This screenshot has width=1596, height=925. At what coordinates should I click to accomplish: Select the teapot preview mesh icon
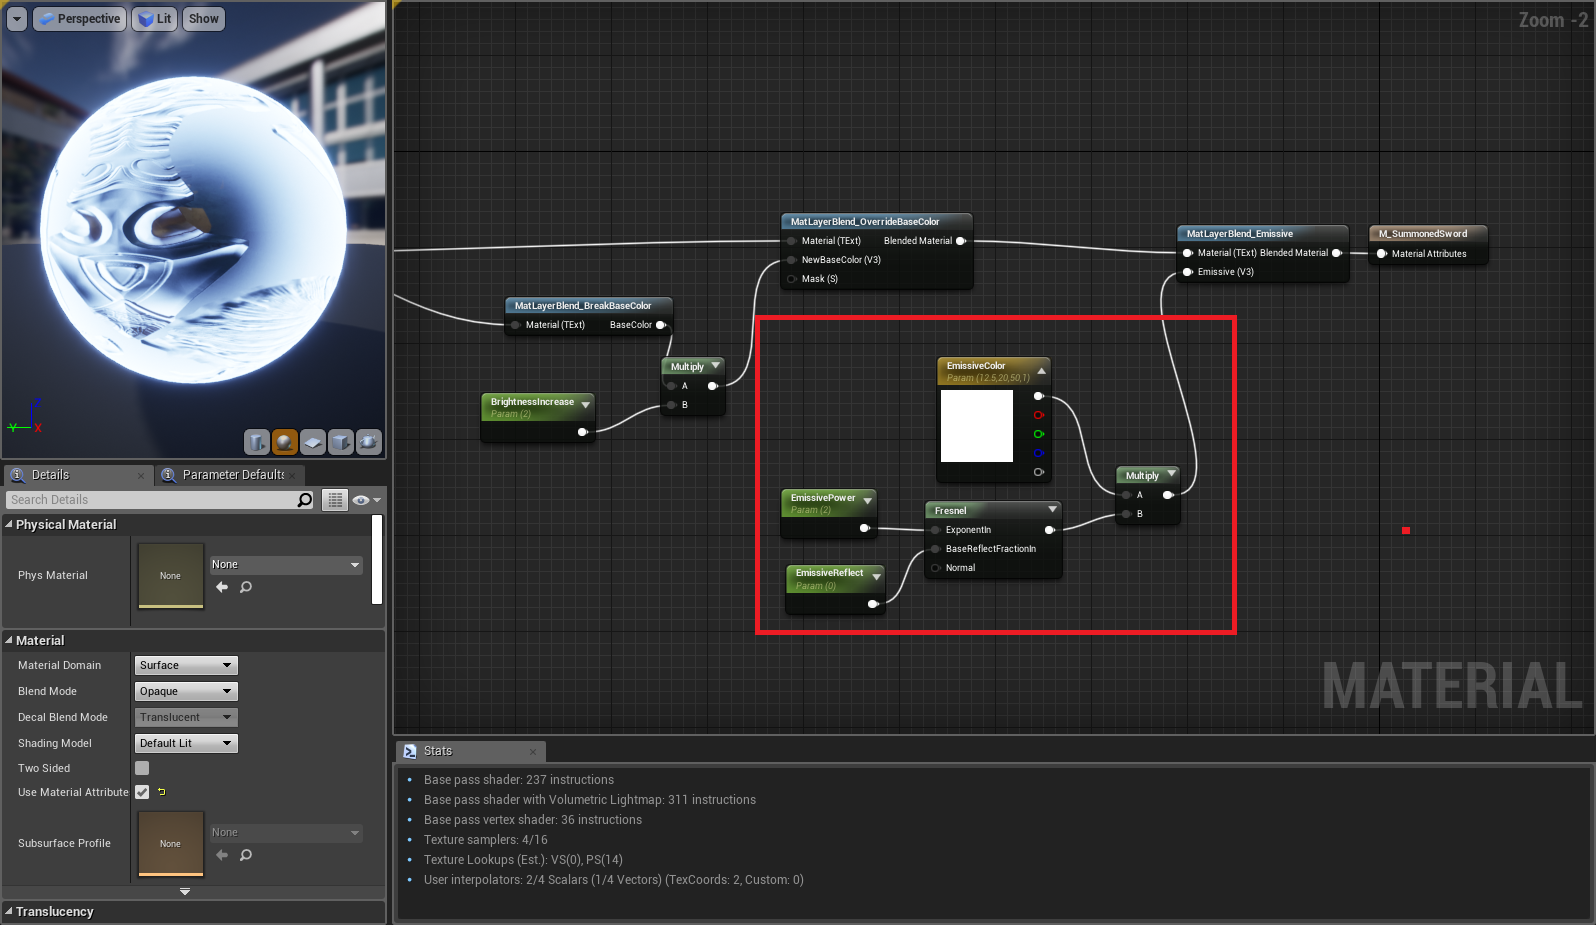[x=369, y=442]
